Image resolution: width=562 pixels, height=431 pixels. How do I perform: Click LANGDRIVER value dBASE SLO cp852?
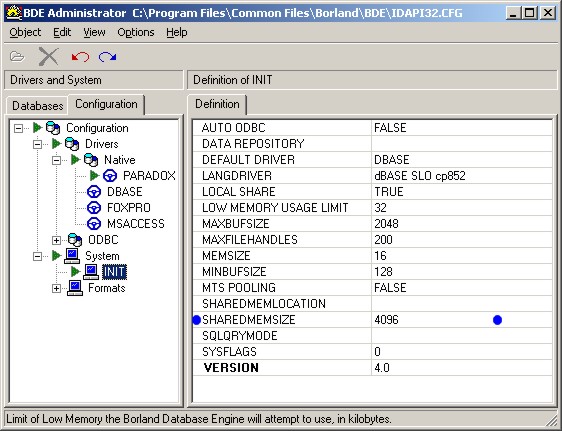point(419,176)
